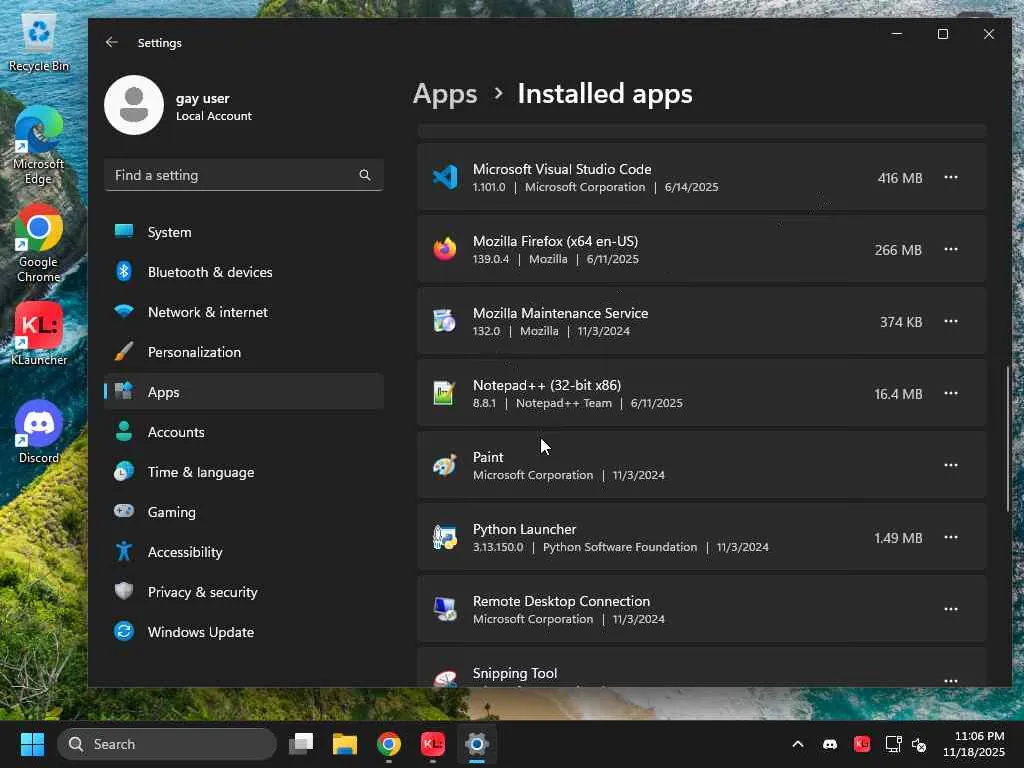
Task: Click the installed apps list scrollbar
Action: point(1007,435)
